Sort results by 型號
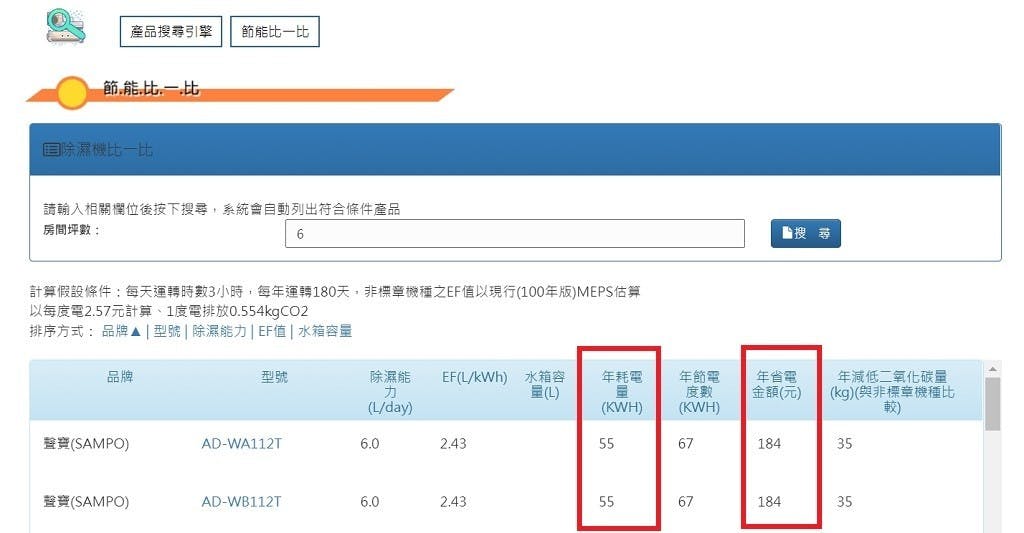Screen dimensions: 1024x533 167,331
